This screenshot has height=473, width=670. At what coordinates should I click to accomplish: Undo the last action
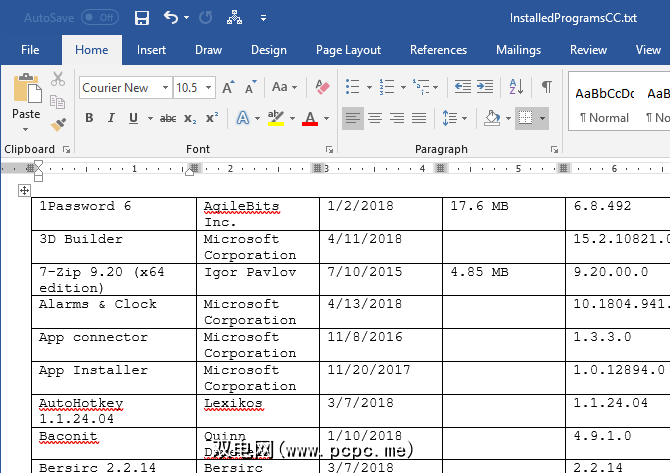[171, 18]
